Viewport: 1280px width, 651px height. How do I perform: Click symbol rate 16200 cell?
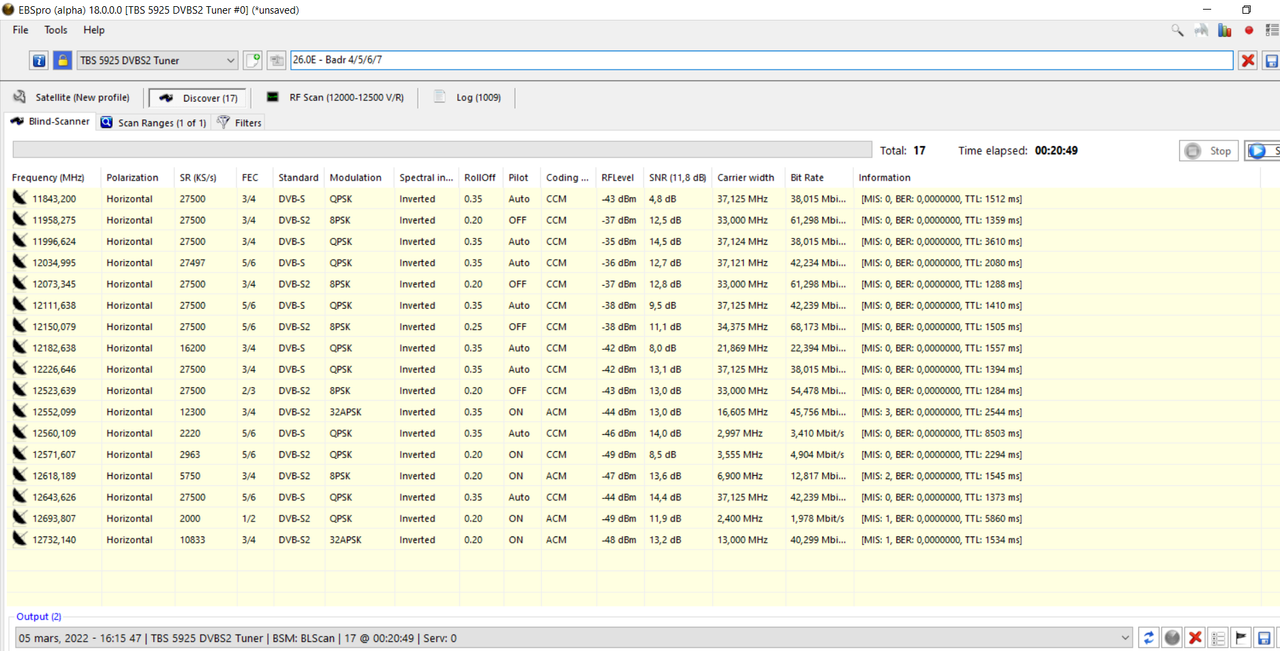(x=192, y=348)
